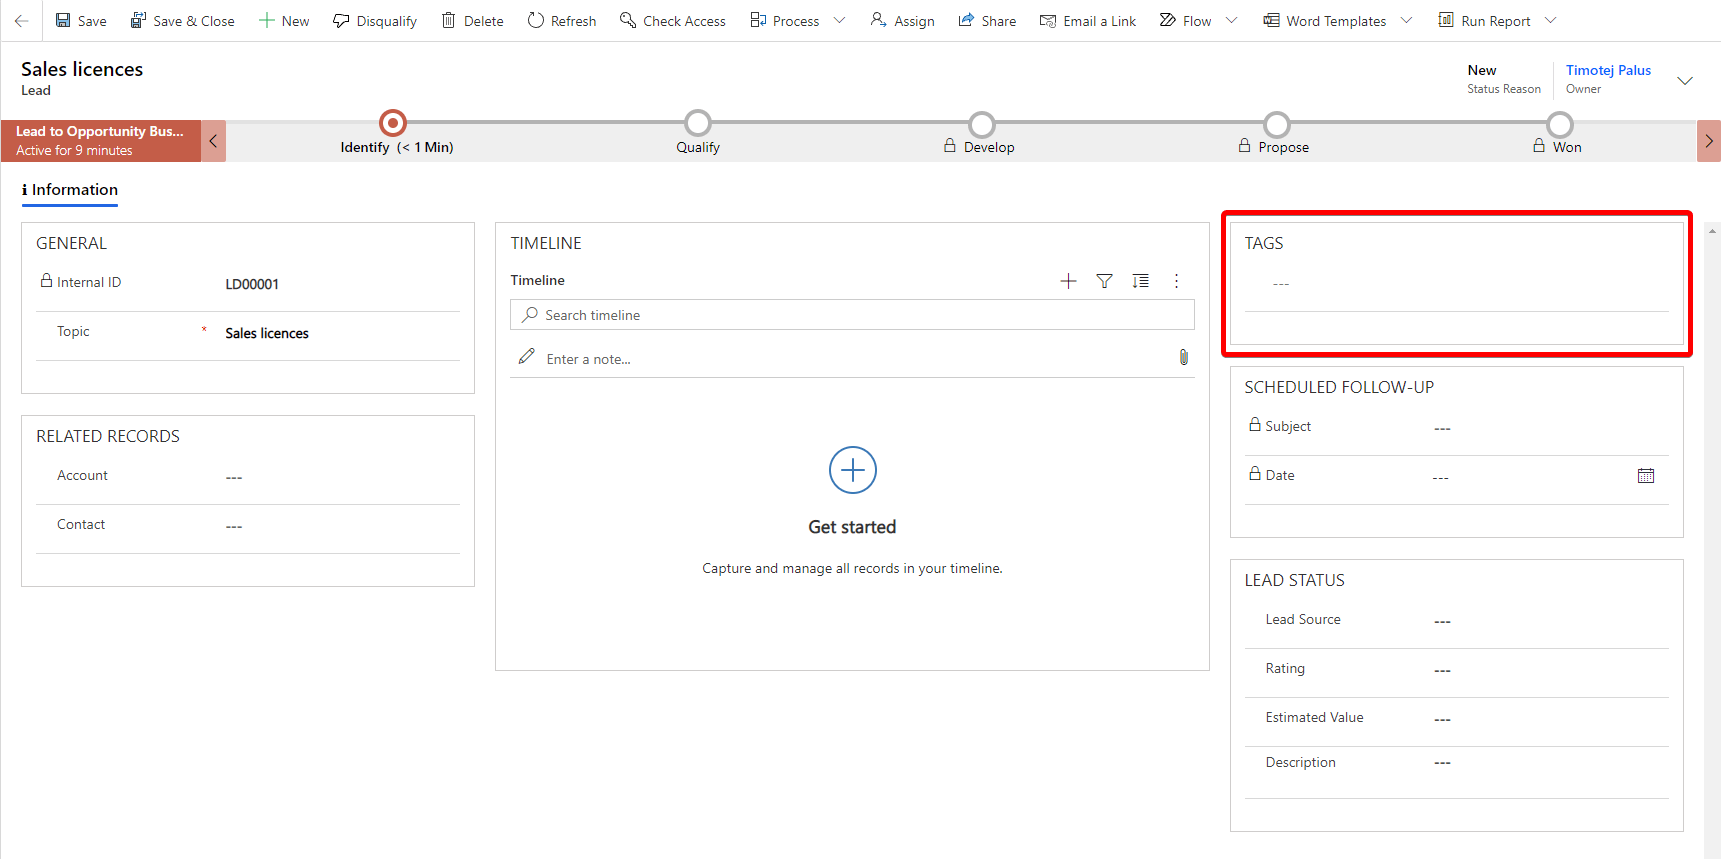The height and width of the screenshot is (859, 1721).
Task: Assign the lead to someone
Action: (x=903, y=20)
